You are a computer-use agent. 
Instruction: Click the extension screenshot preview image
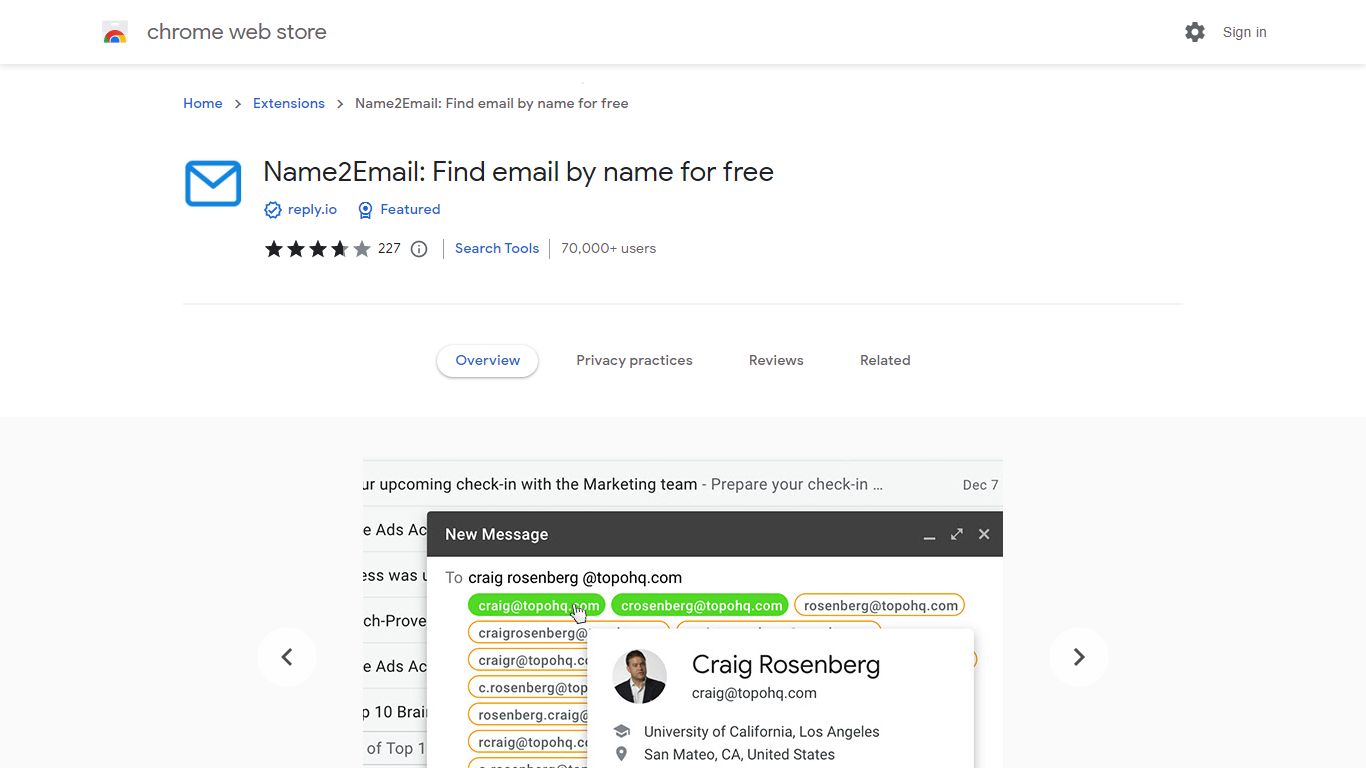tap(683, 614)
